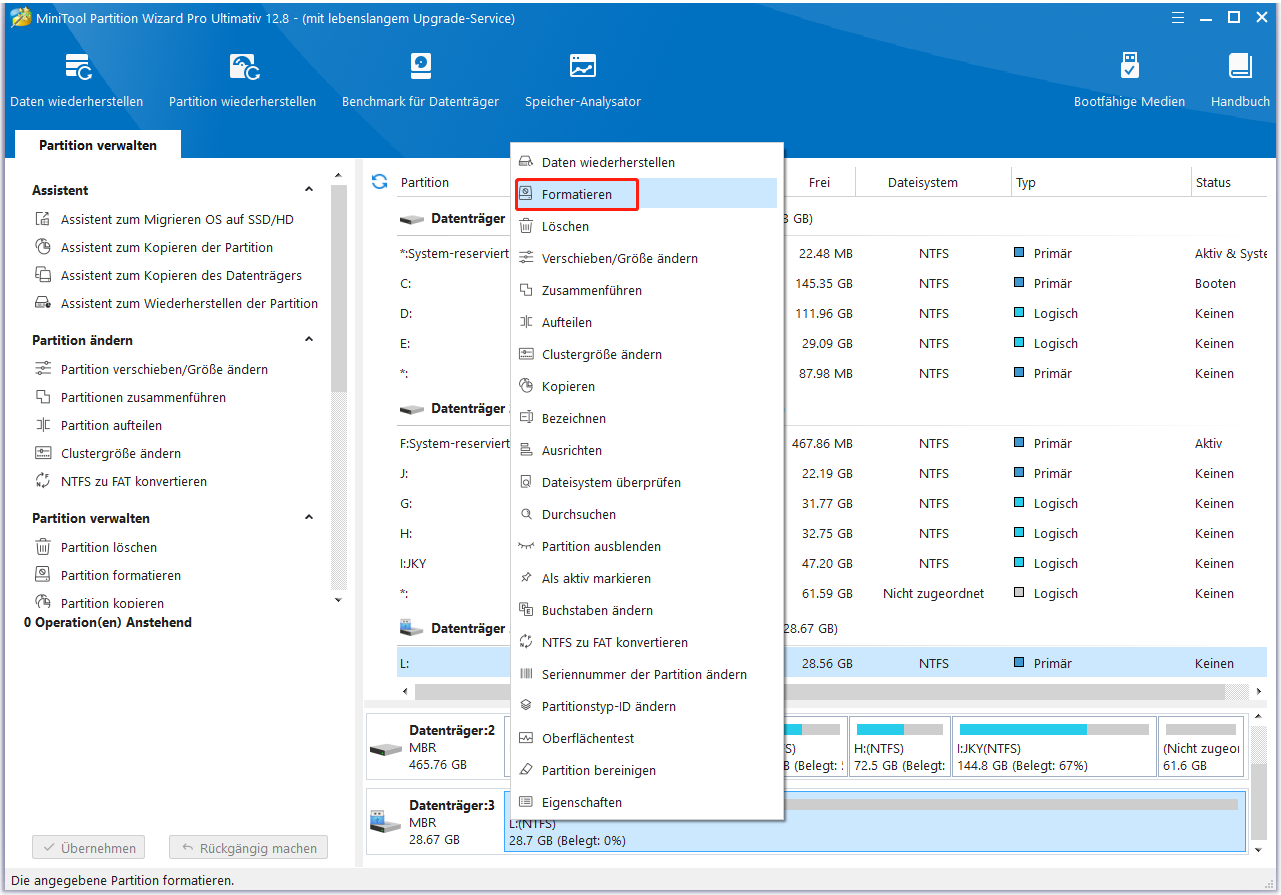The width and height of the screenshot is (1281, 895).
Task: Collapse the Partition ändern section
Action: 309,340
